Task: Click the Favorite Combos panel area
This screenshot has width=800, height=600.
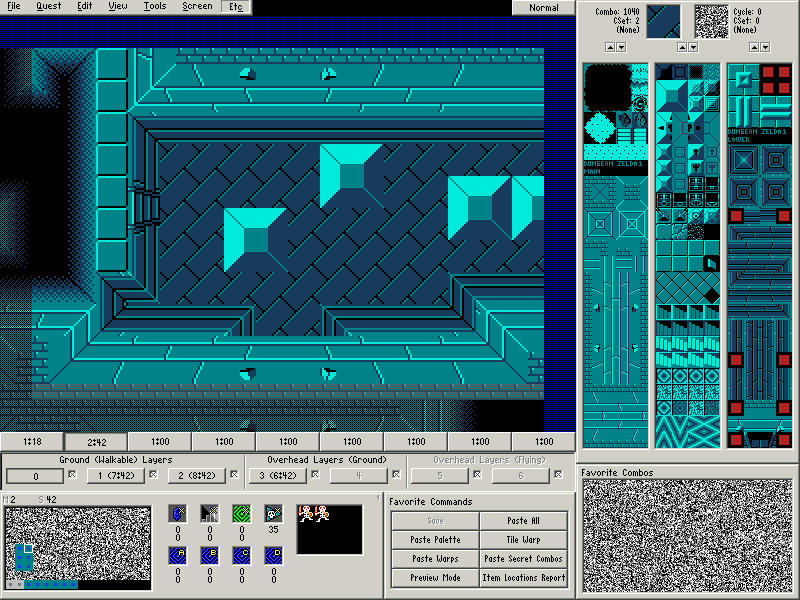Action: click(687, 536)
